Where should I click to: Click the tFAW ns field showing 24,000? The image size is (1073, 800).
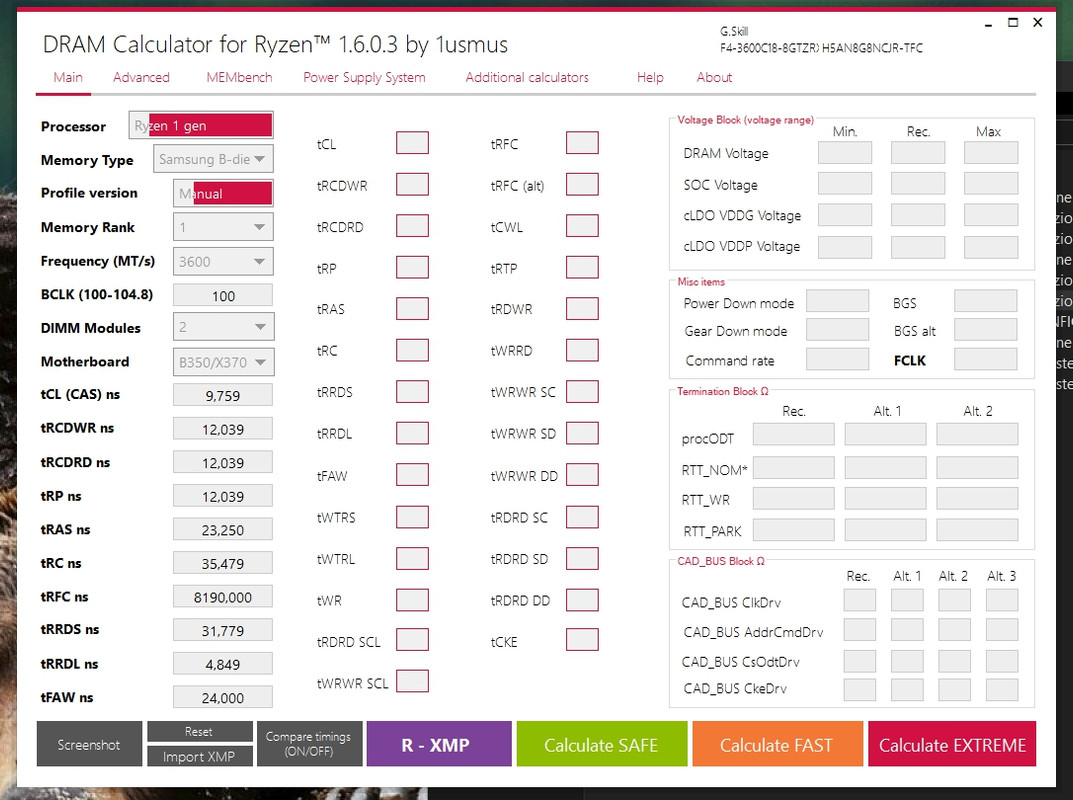(223, 697)
